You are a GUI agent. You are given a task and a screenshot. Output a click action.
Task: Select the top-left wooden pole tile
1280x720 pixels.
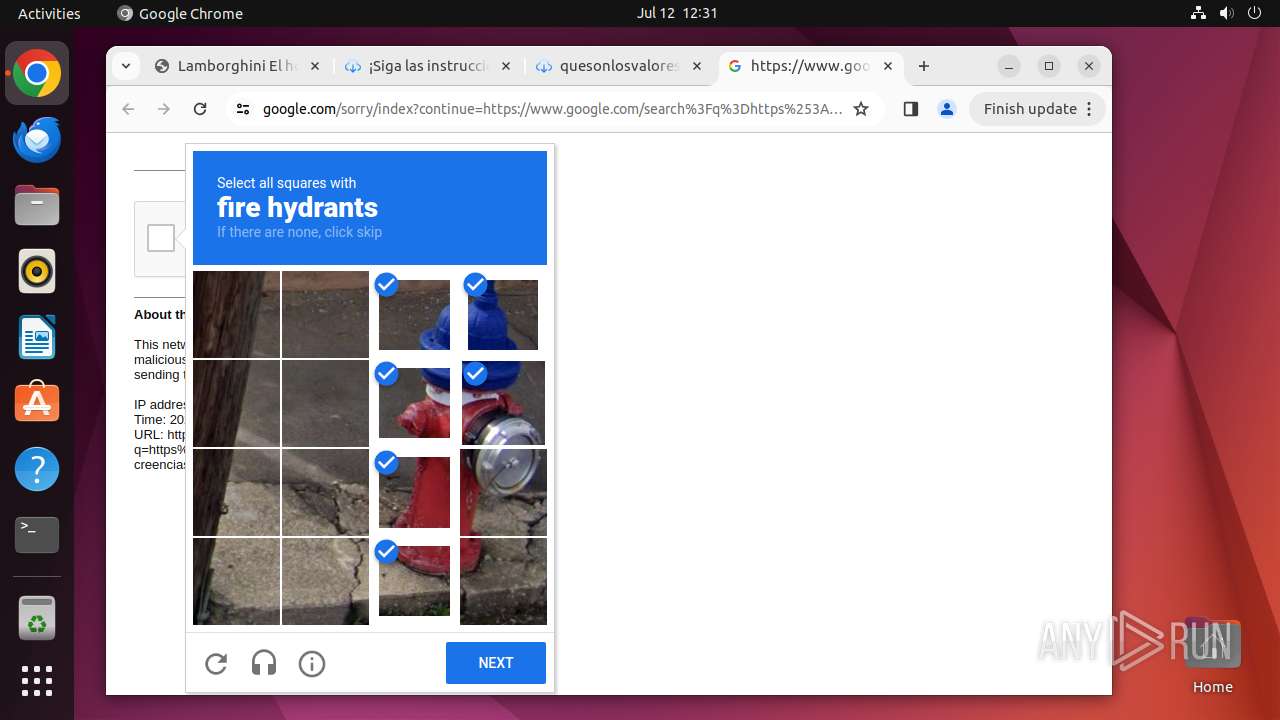236,314
